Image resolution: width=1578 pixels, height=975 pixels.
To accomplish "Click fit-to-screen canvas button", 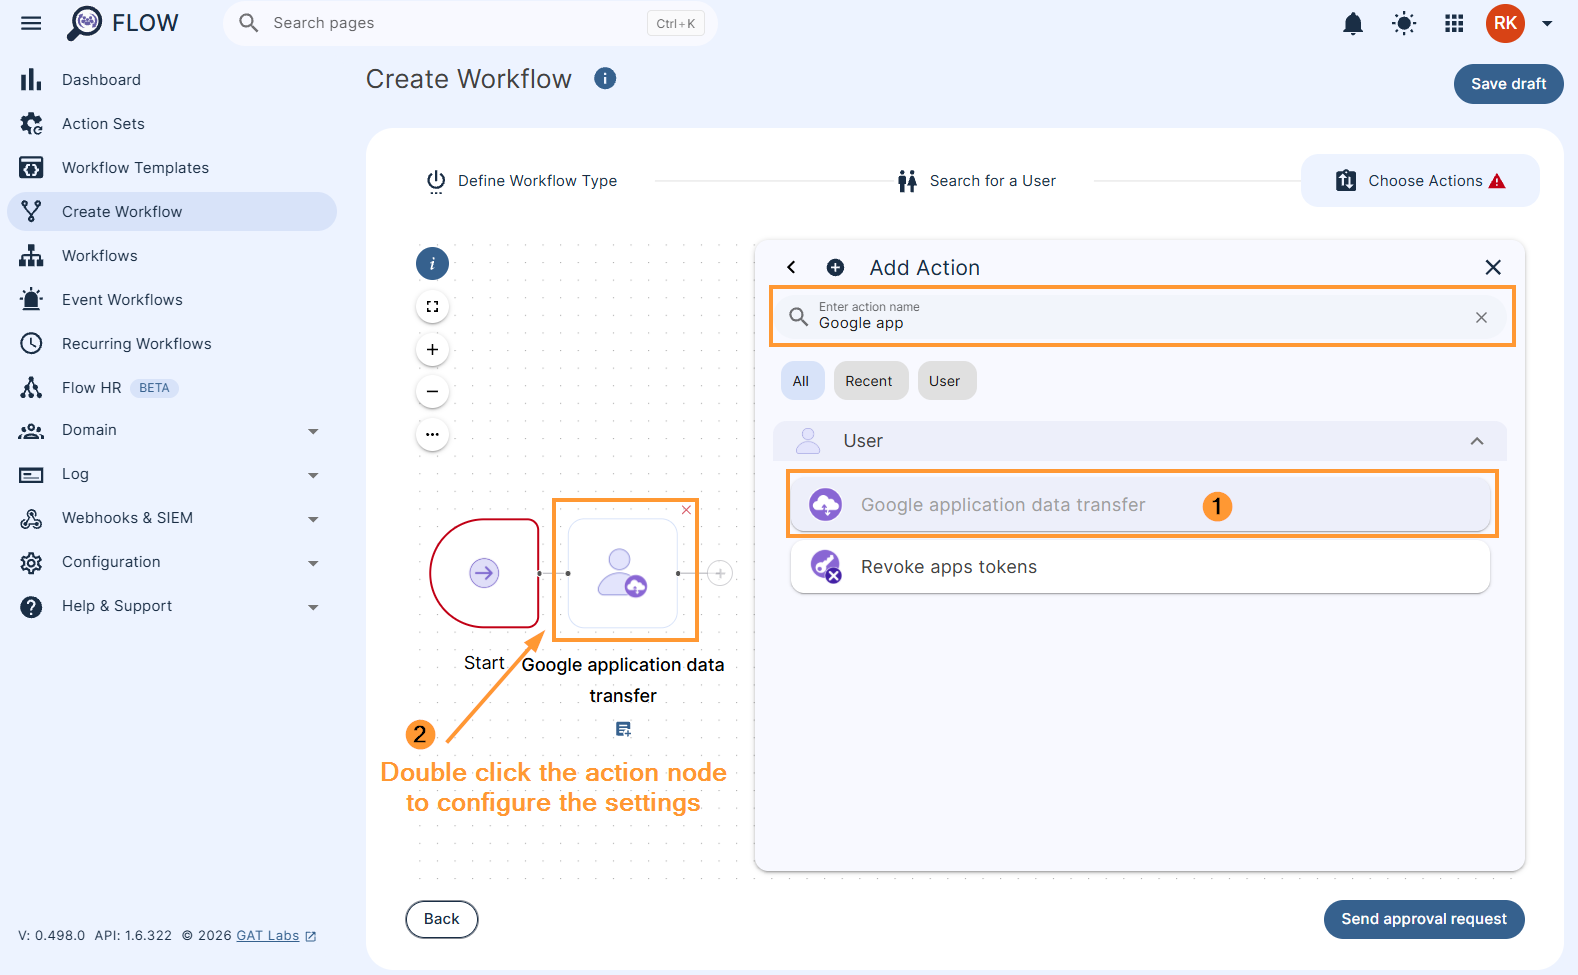I will 432,307.
